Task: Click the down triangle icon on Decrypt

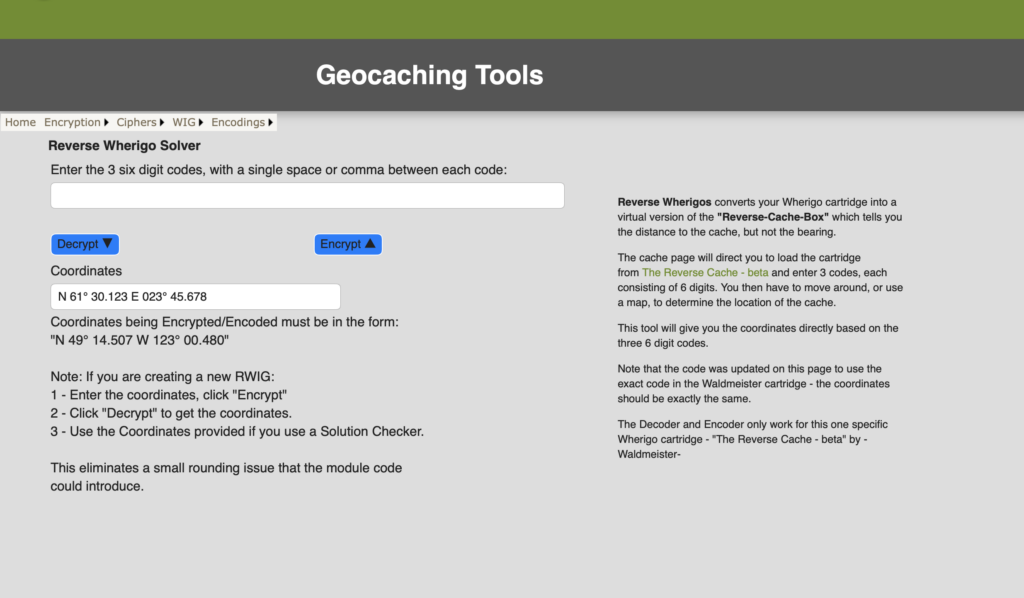Action: tap(108, 243)
